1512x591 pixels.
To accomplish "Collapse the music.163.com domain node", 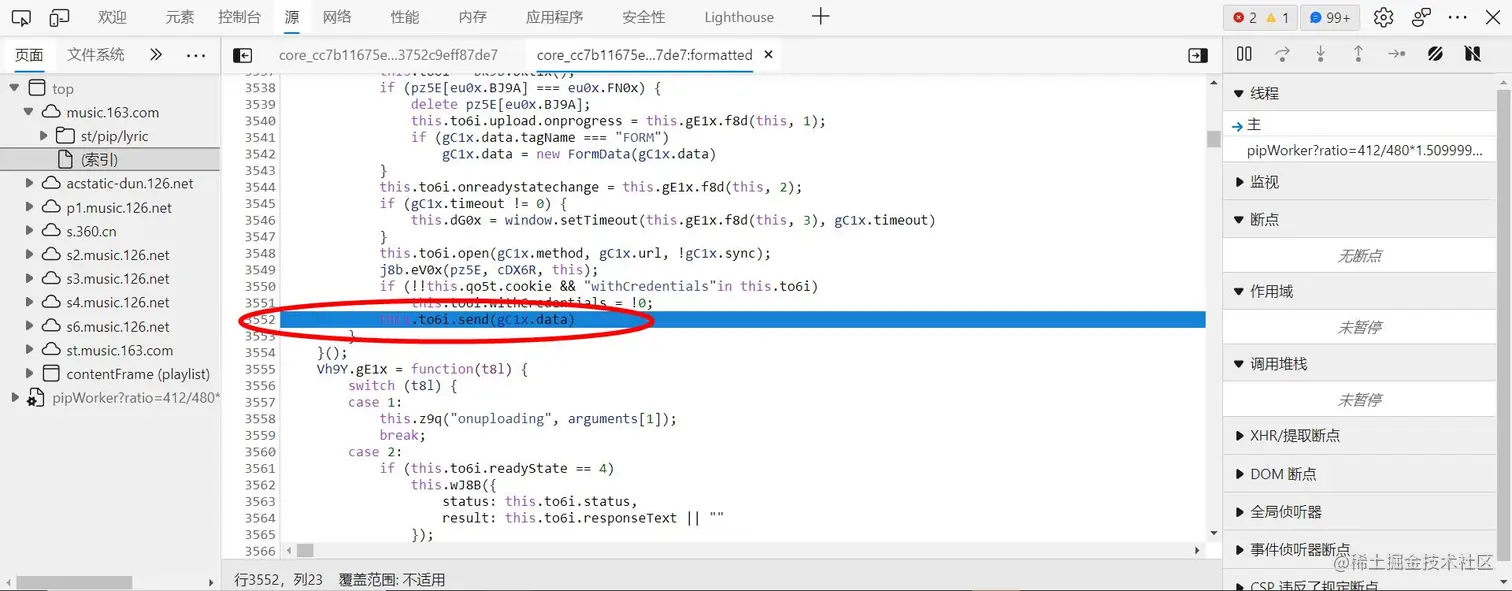I will point(29,112).
